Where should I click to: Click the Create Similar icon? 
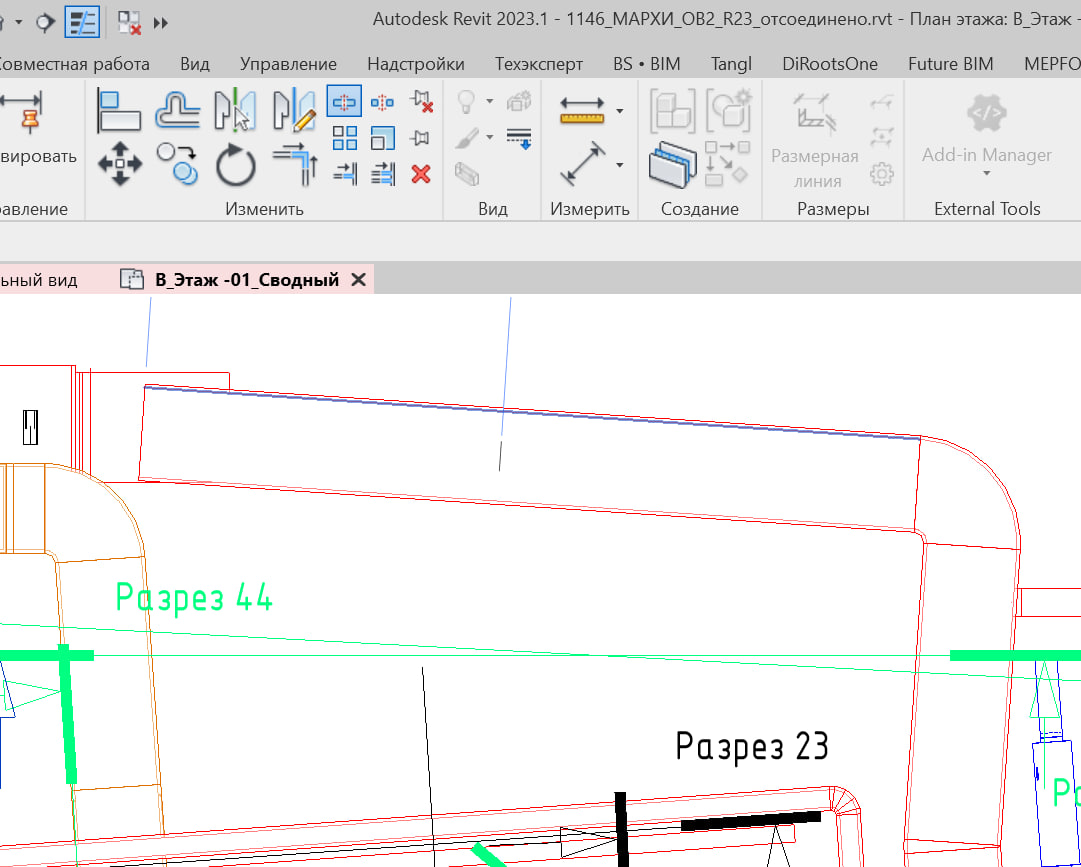coord(727,163)
